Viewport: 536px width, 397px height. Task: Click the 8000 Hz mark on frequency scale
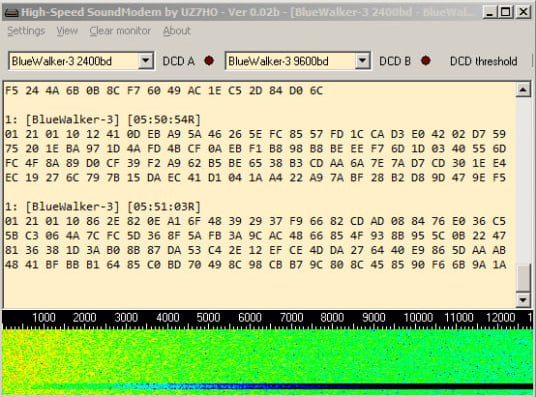pos(332,318)
